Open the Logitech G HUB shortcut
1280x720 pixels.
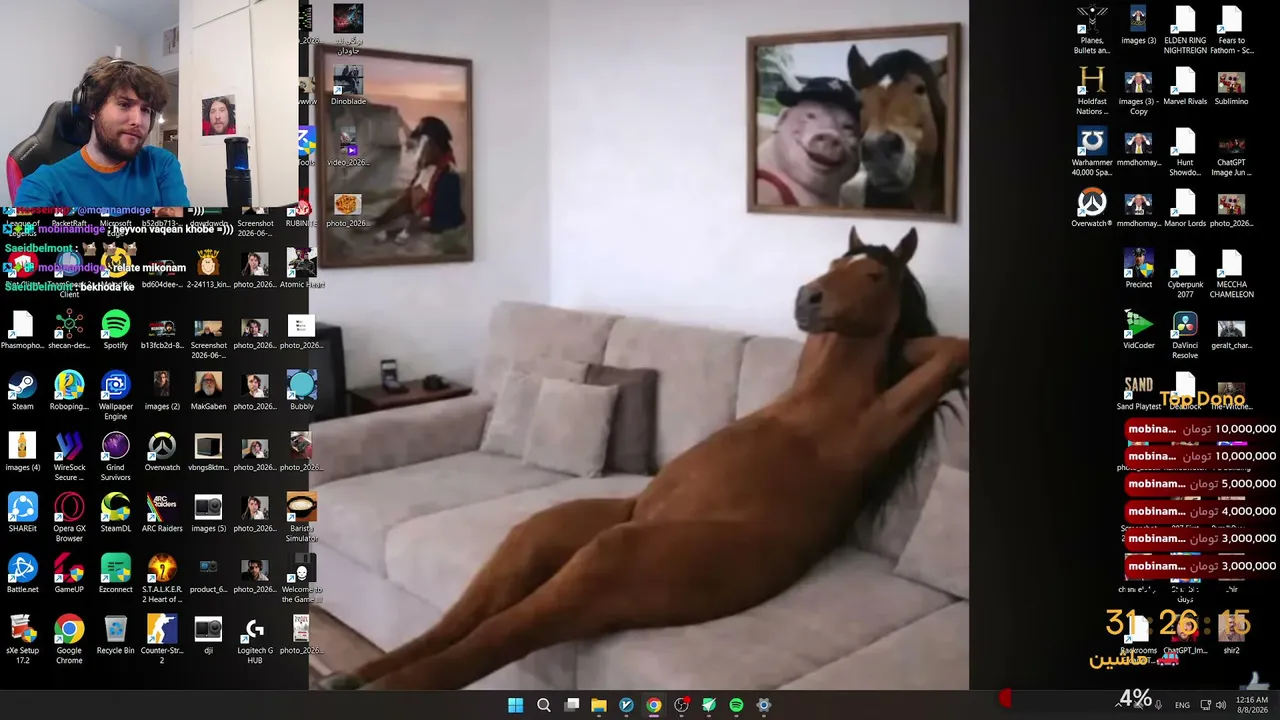click(x=255, y=641)
